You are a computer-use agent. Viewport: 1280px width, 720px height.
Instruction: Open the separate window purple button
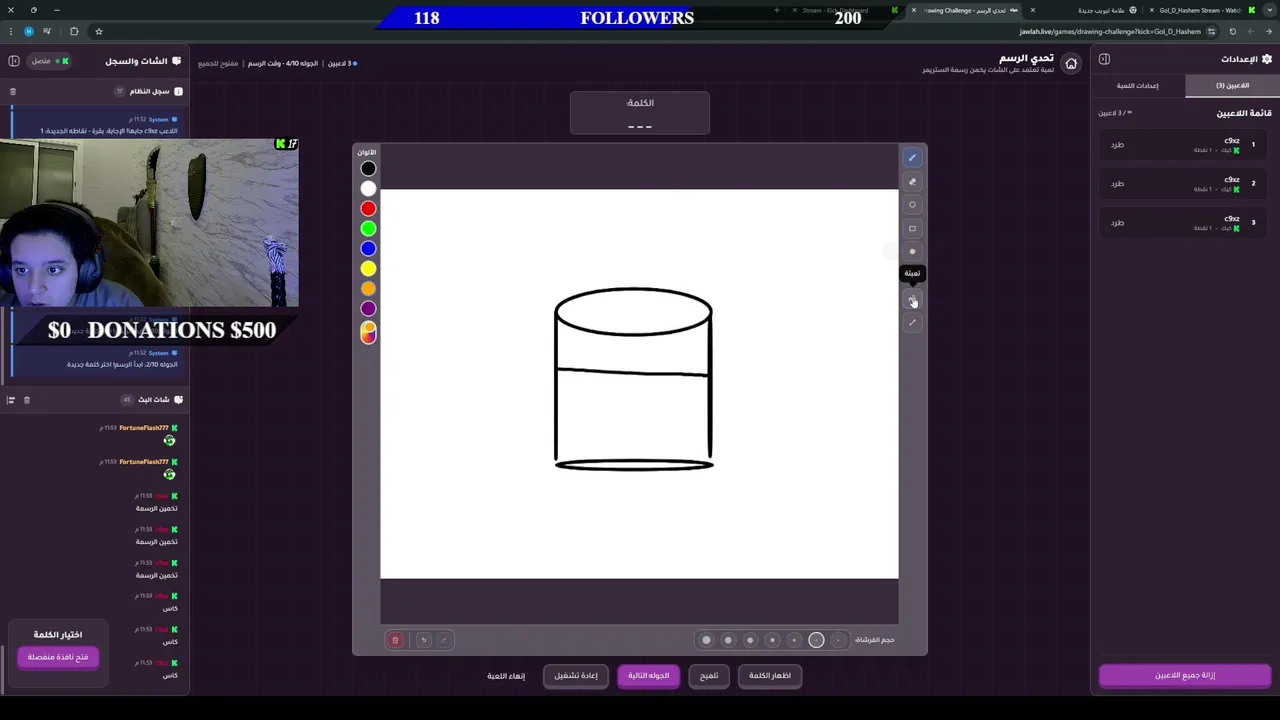(x=58, y=657)
